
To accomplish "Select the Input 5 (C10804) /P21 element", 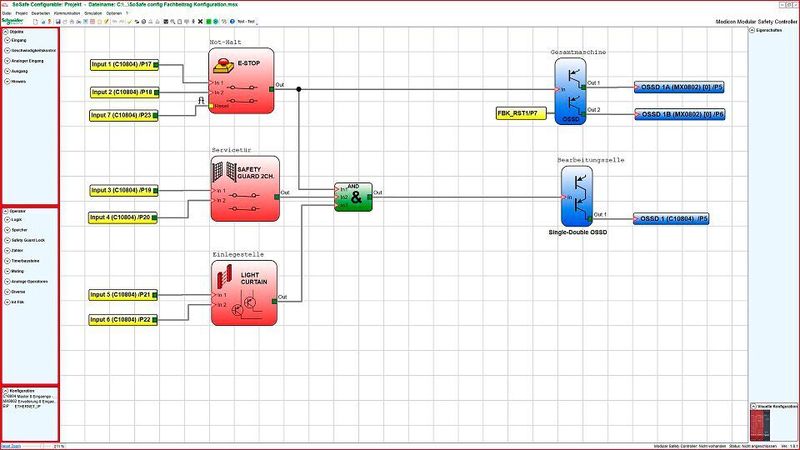I will pyautogui.click(x=123, y=295).
